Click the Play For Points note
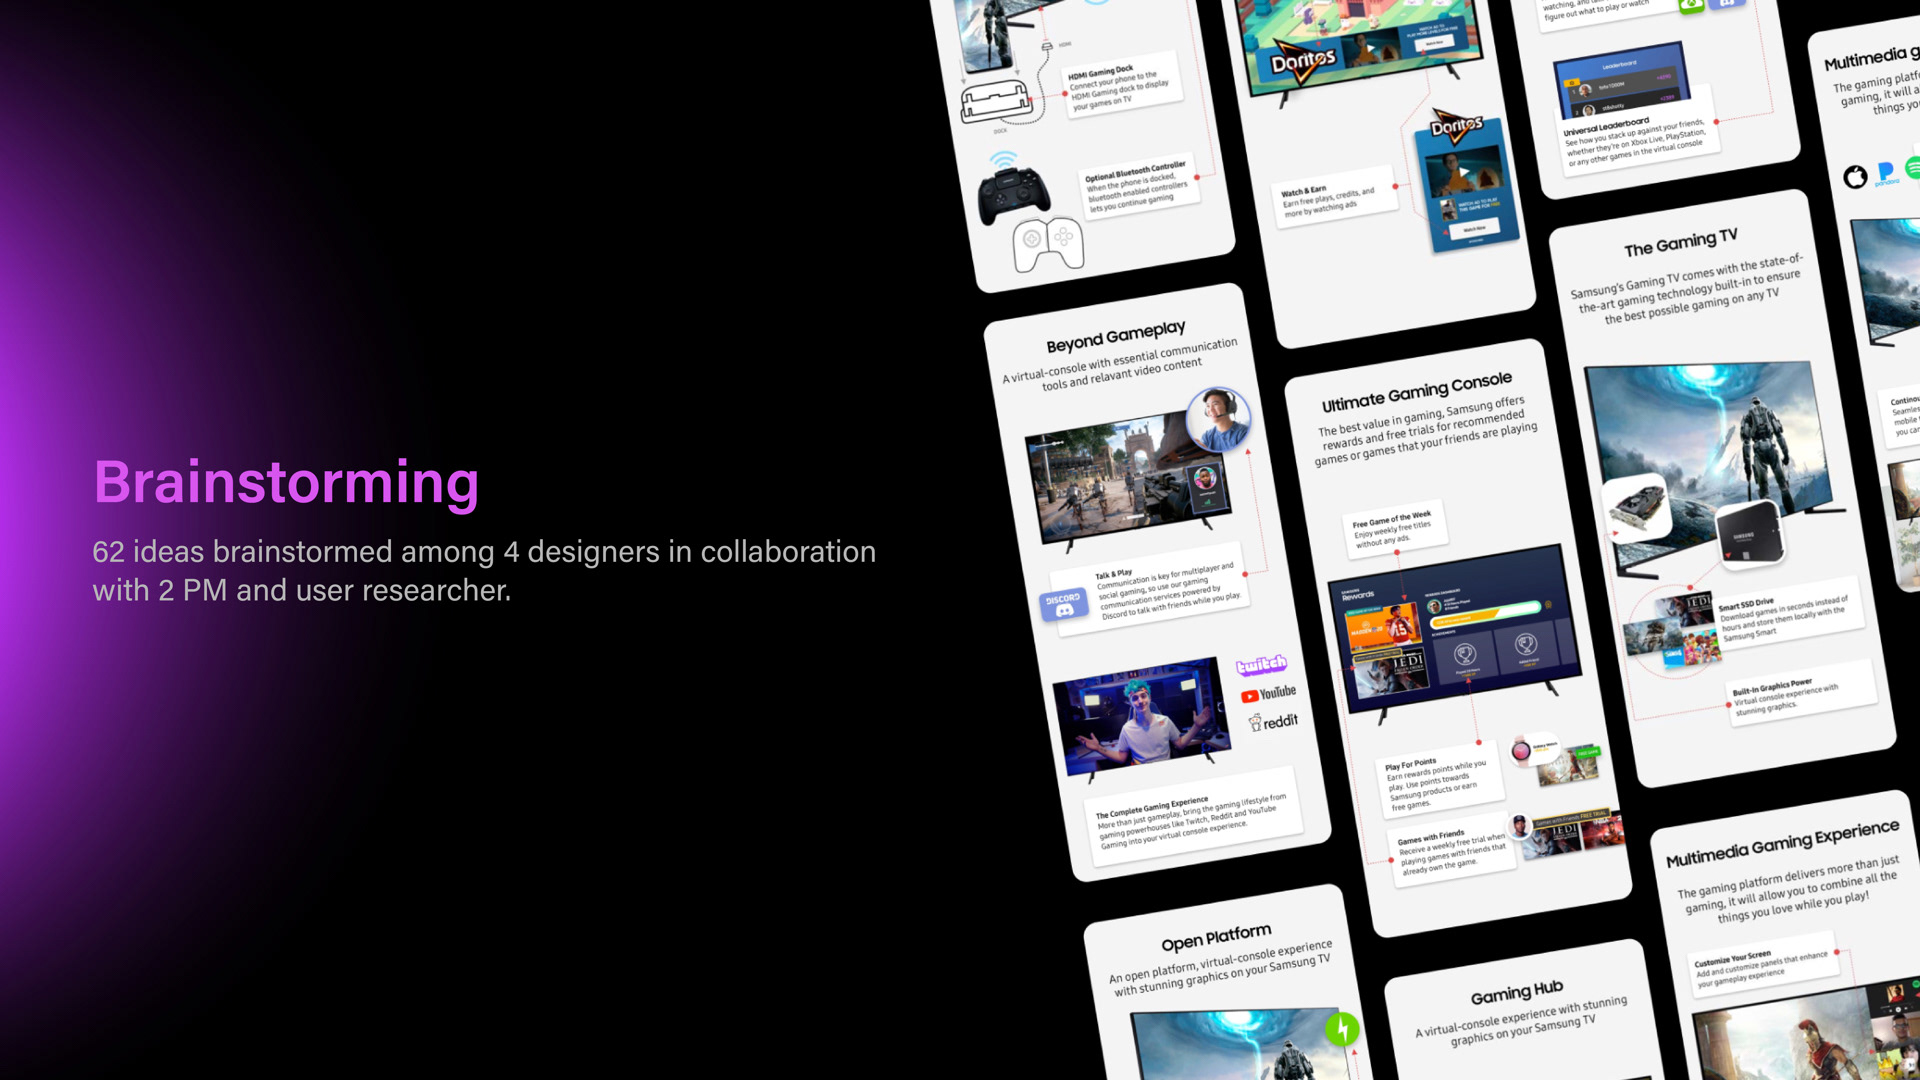 pyautogui.click(x=1438, y=781)
